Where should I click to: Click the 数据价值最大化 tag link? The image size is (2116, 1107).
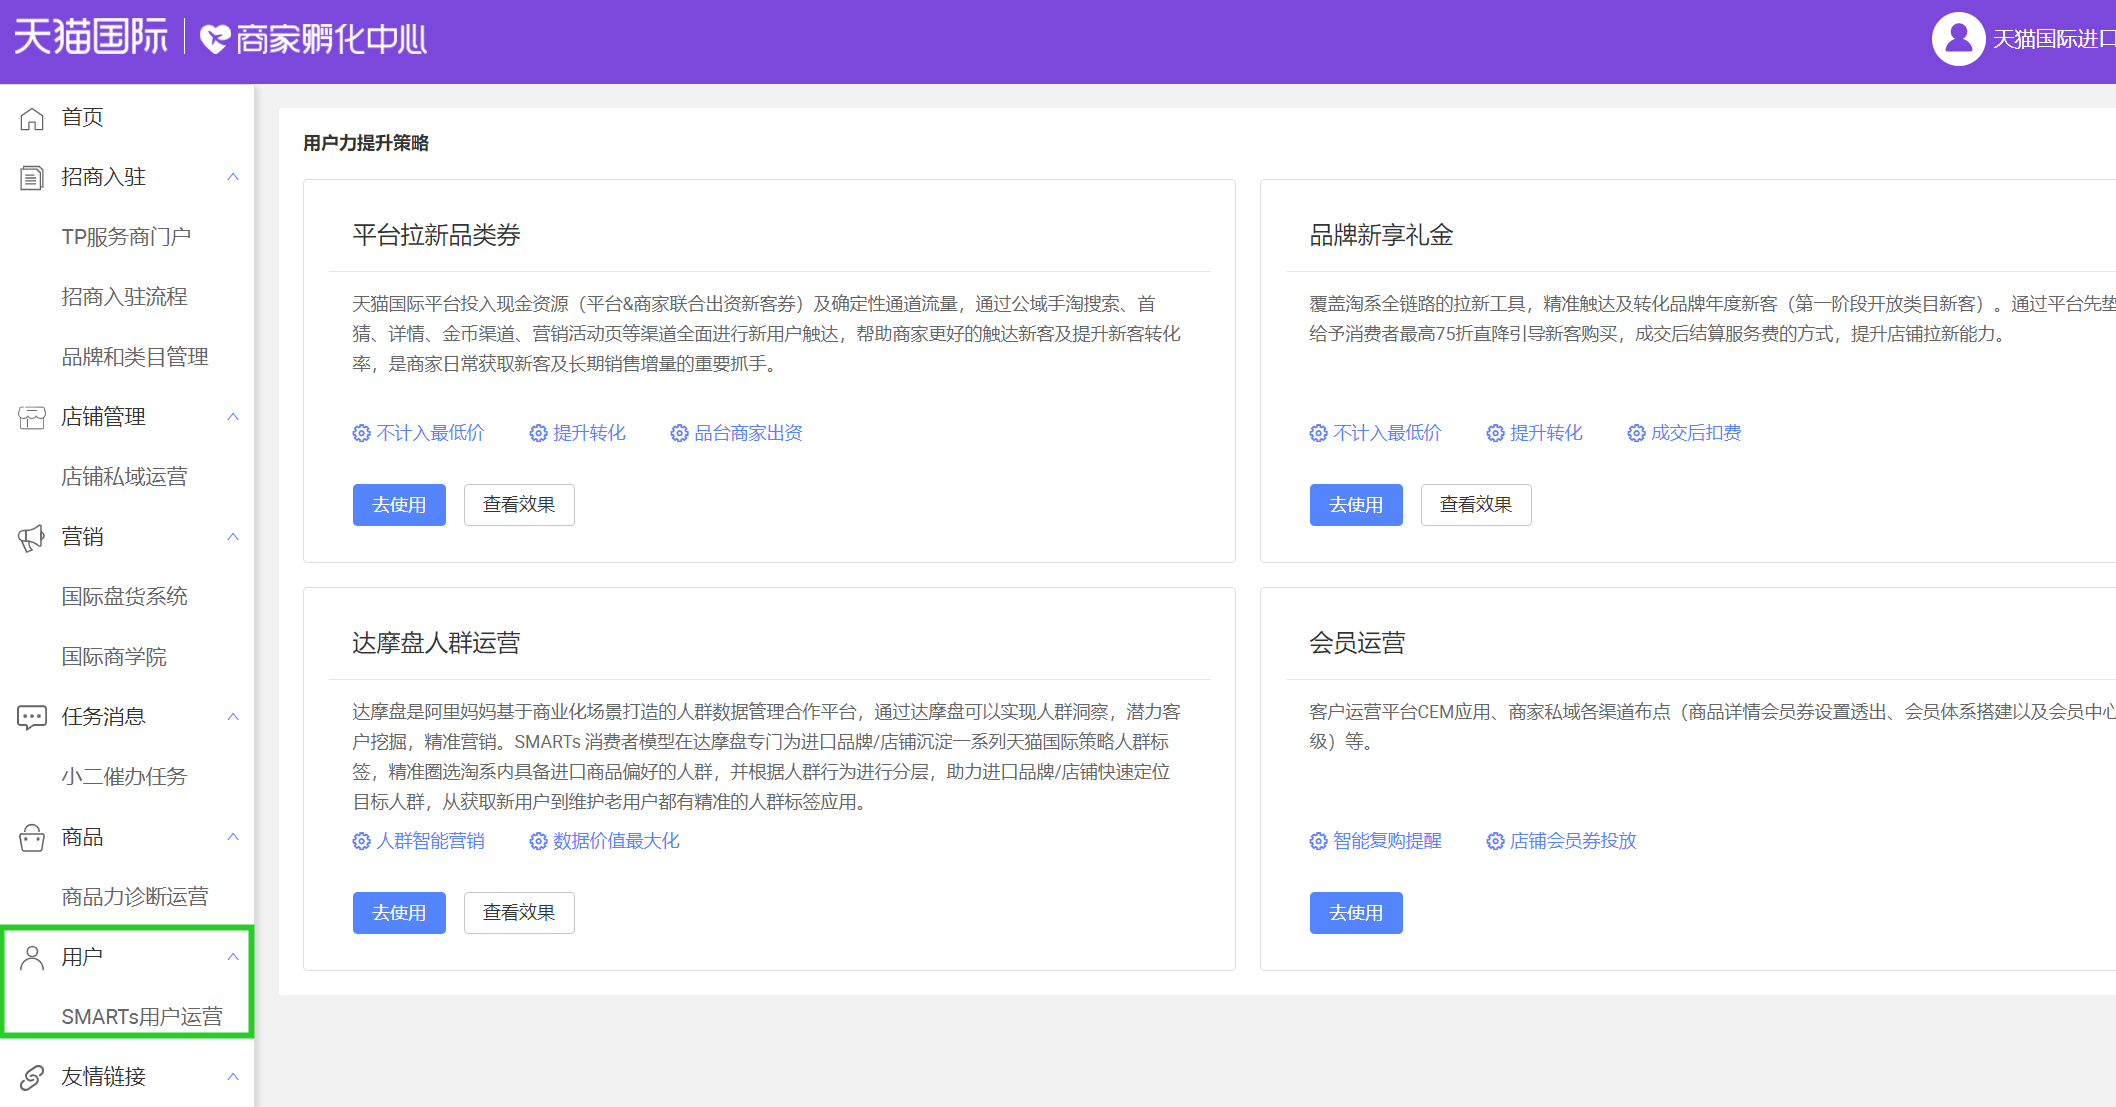pos(617,841)
